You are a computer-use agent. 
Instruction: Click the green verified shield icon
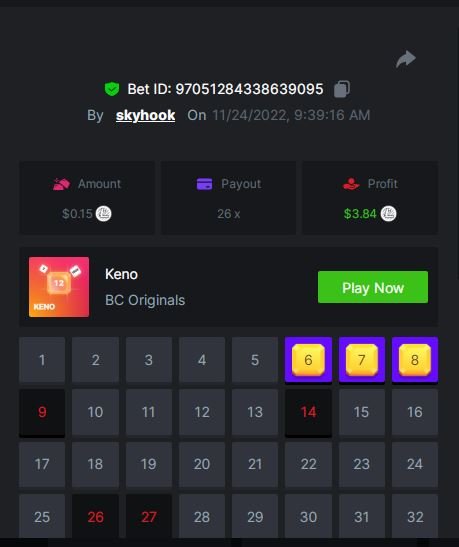(112, 89)
